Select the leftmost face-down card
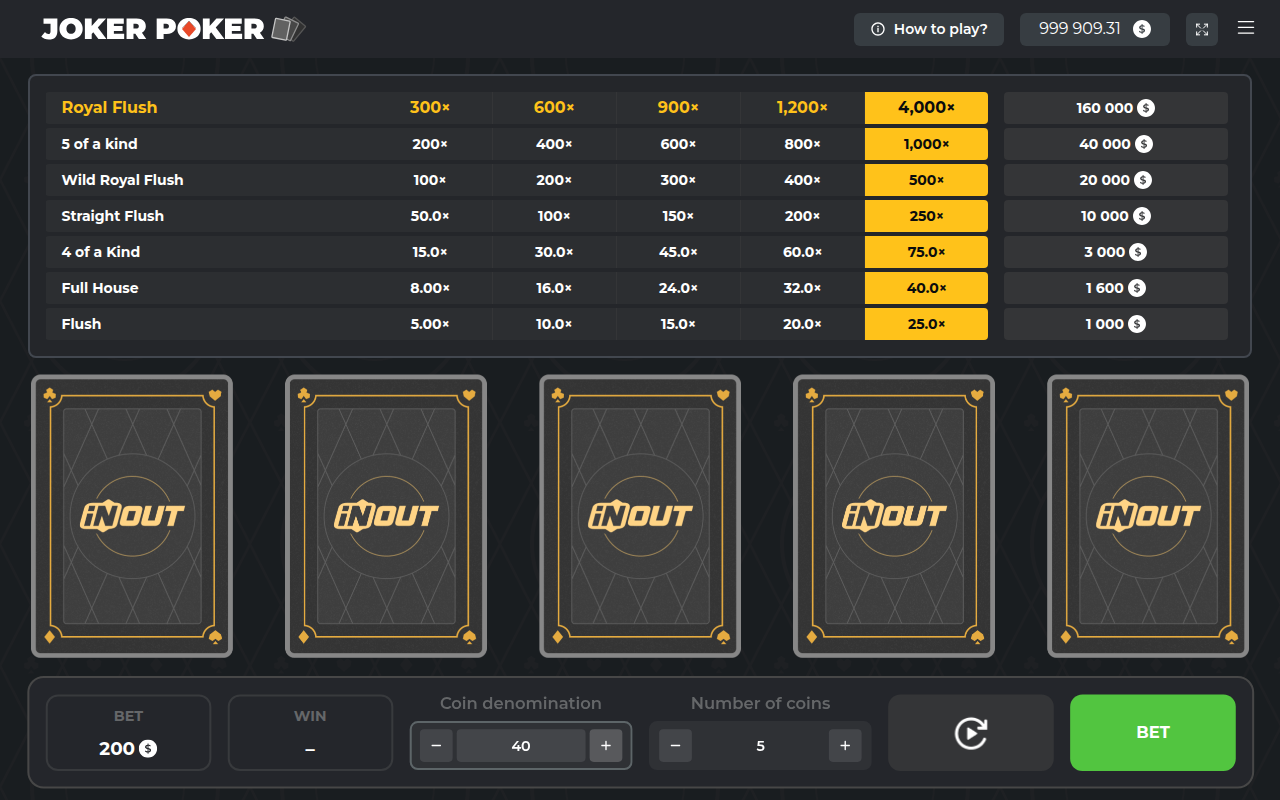The image size is (1280, 800). tap(132, 516)
